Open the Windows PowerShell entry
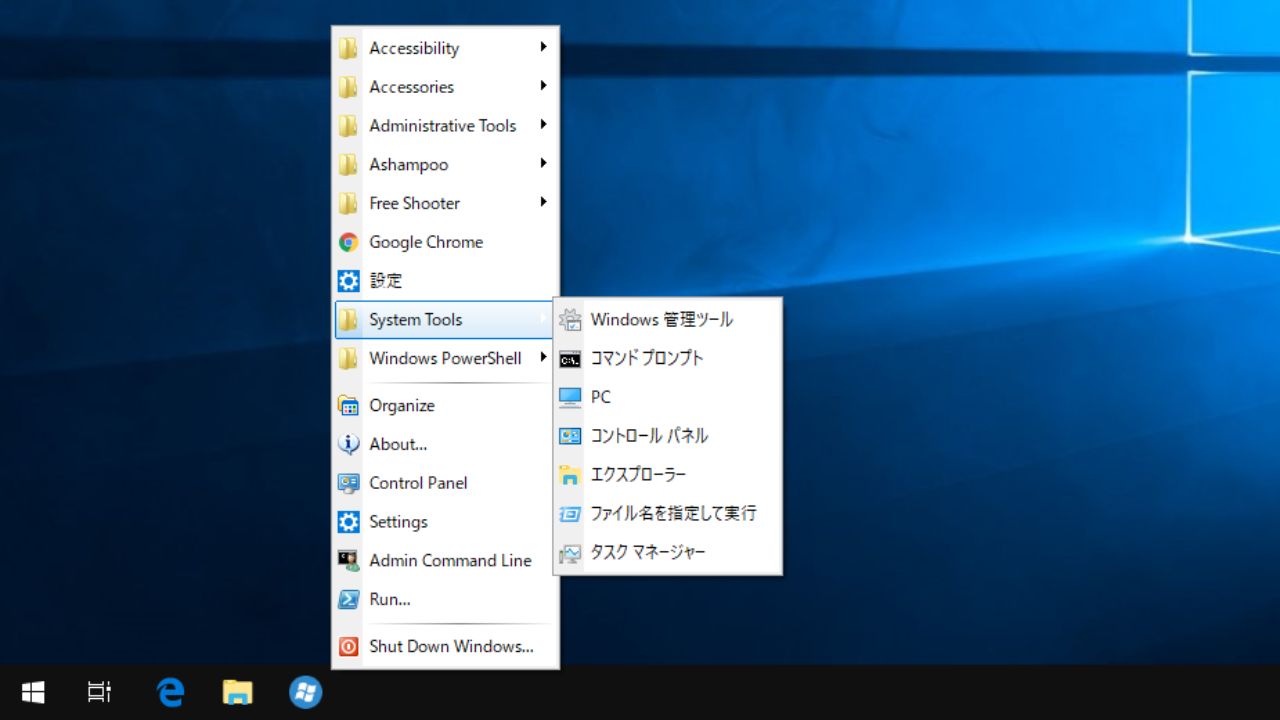This screenshot has height=720, width=1280. (x=445, y=358)
